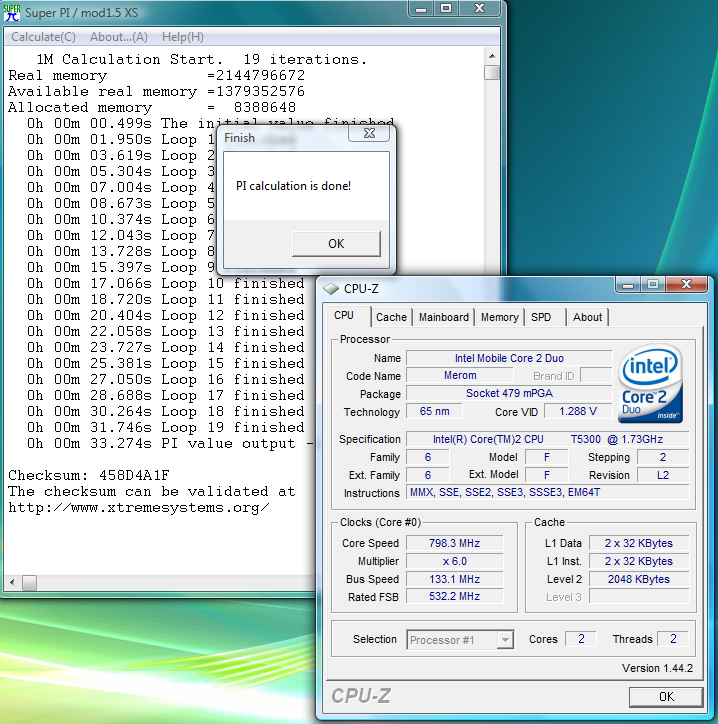Click the horizontal scrollbar left arrow in Super PI
This screenshot has width=718, height=724.
[12, 583]
